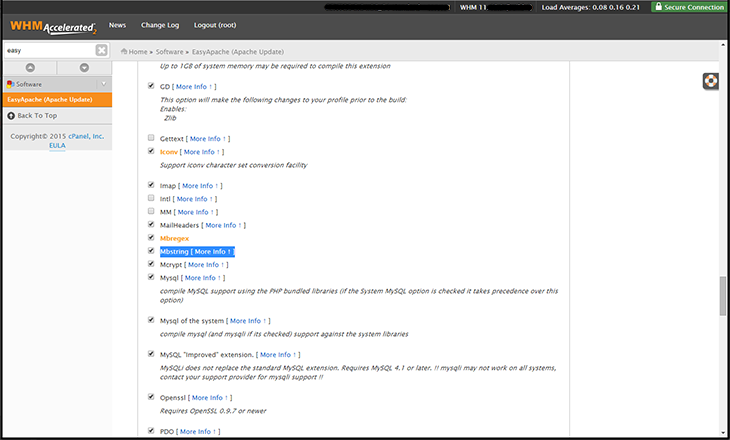Expand More Info for Gettext
This screenshot has height=440, width=730.
point(208,139)
